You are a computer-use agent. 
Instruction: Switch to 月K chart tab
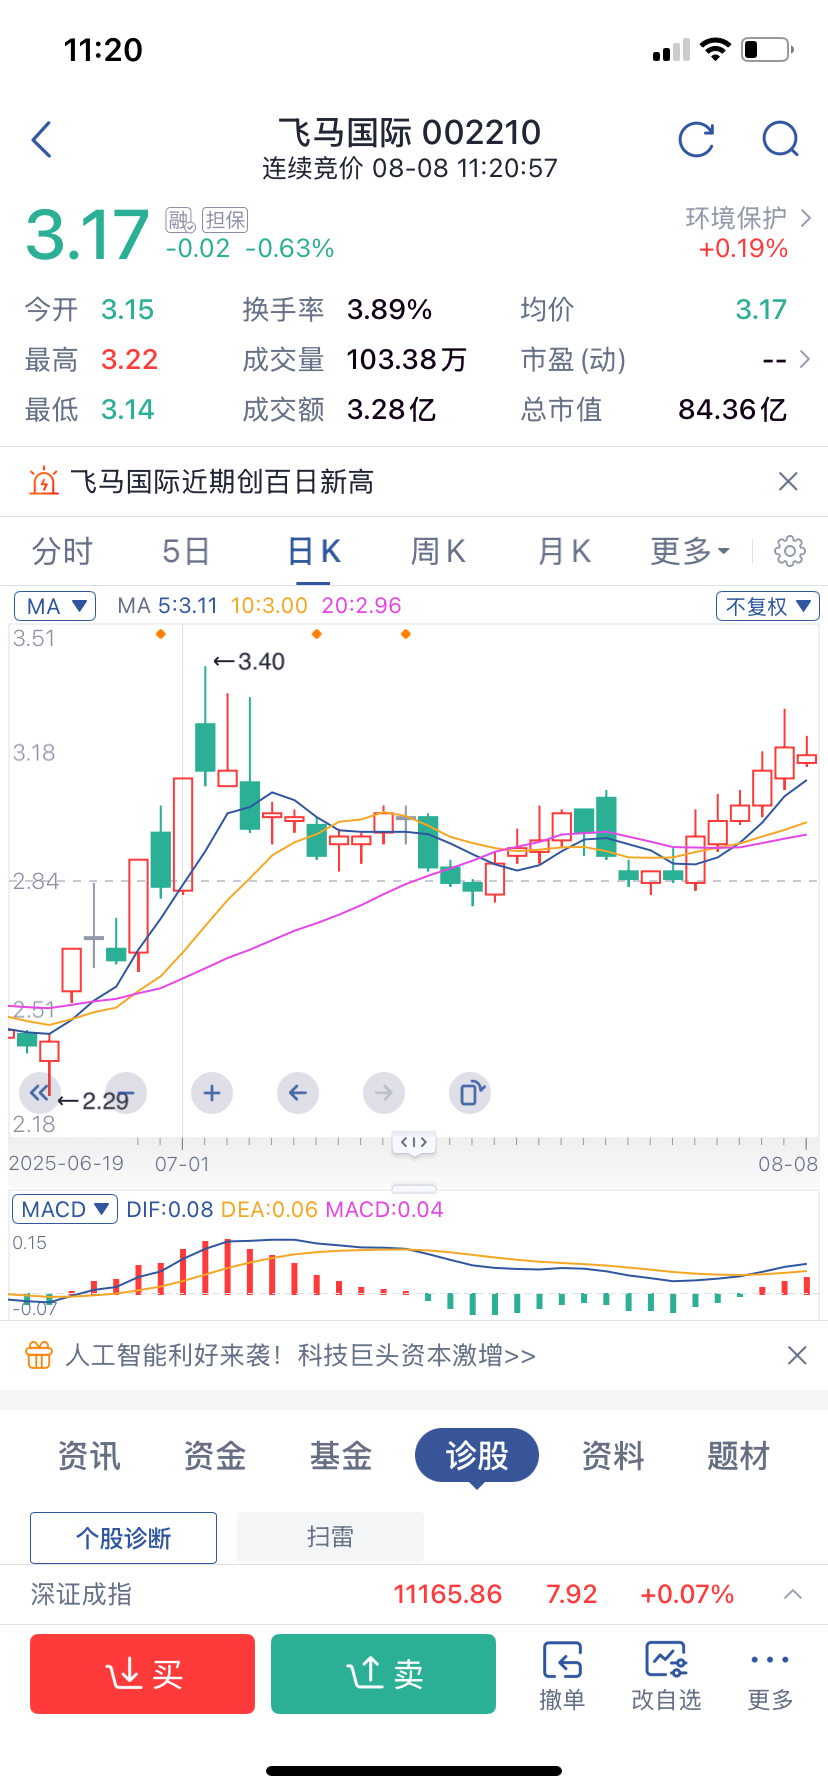(x=564, y=551)
